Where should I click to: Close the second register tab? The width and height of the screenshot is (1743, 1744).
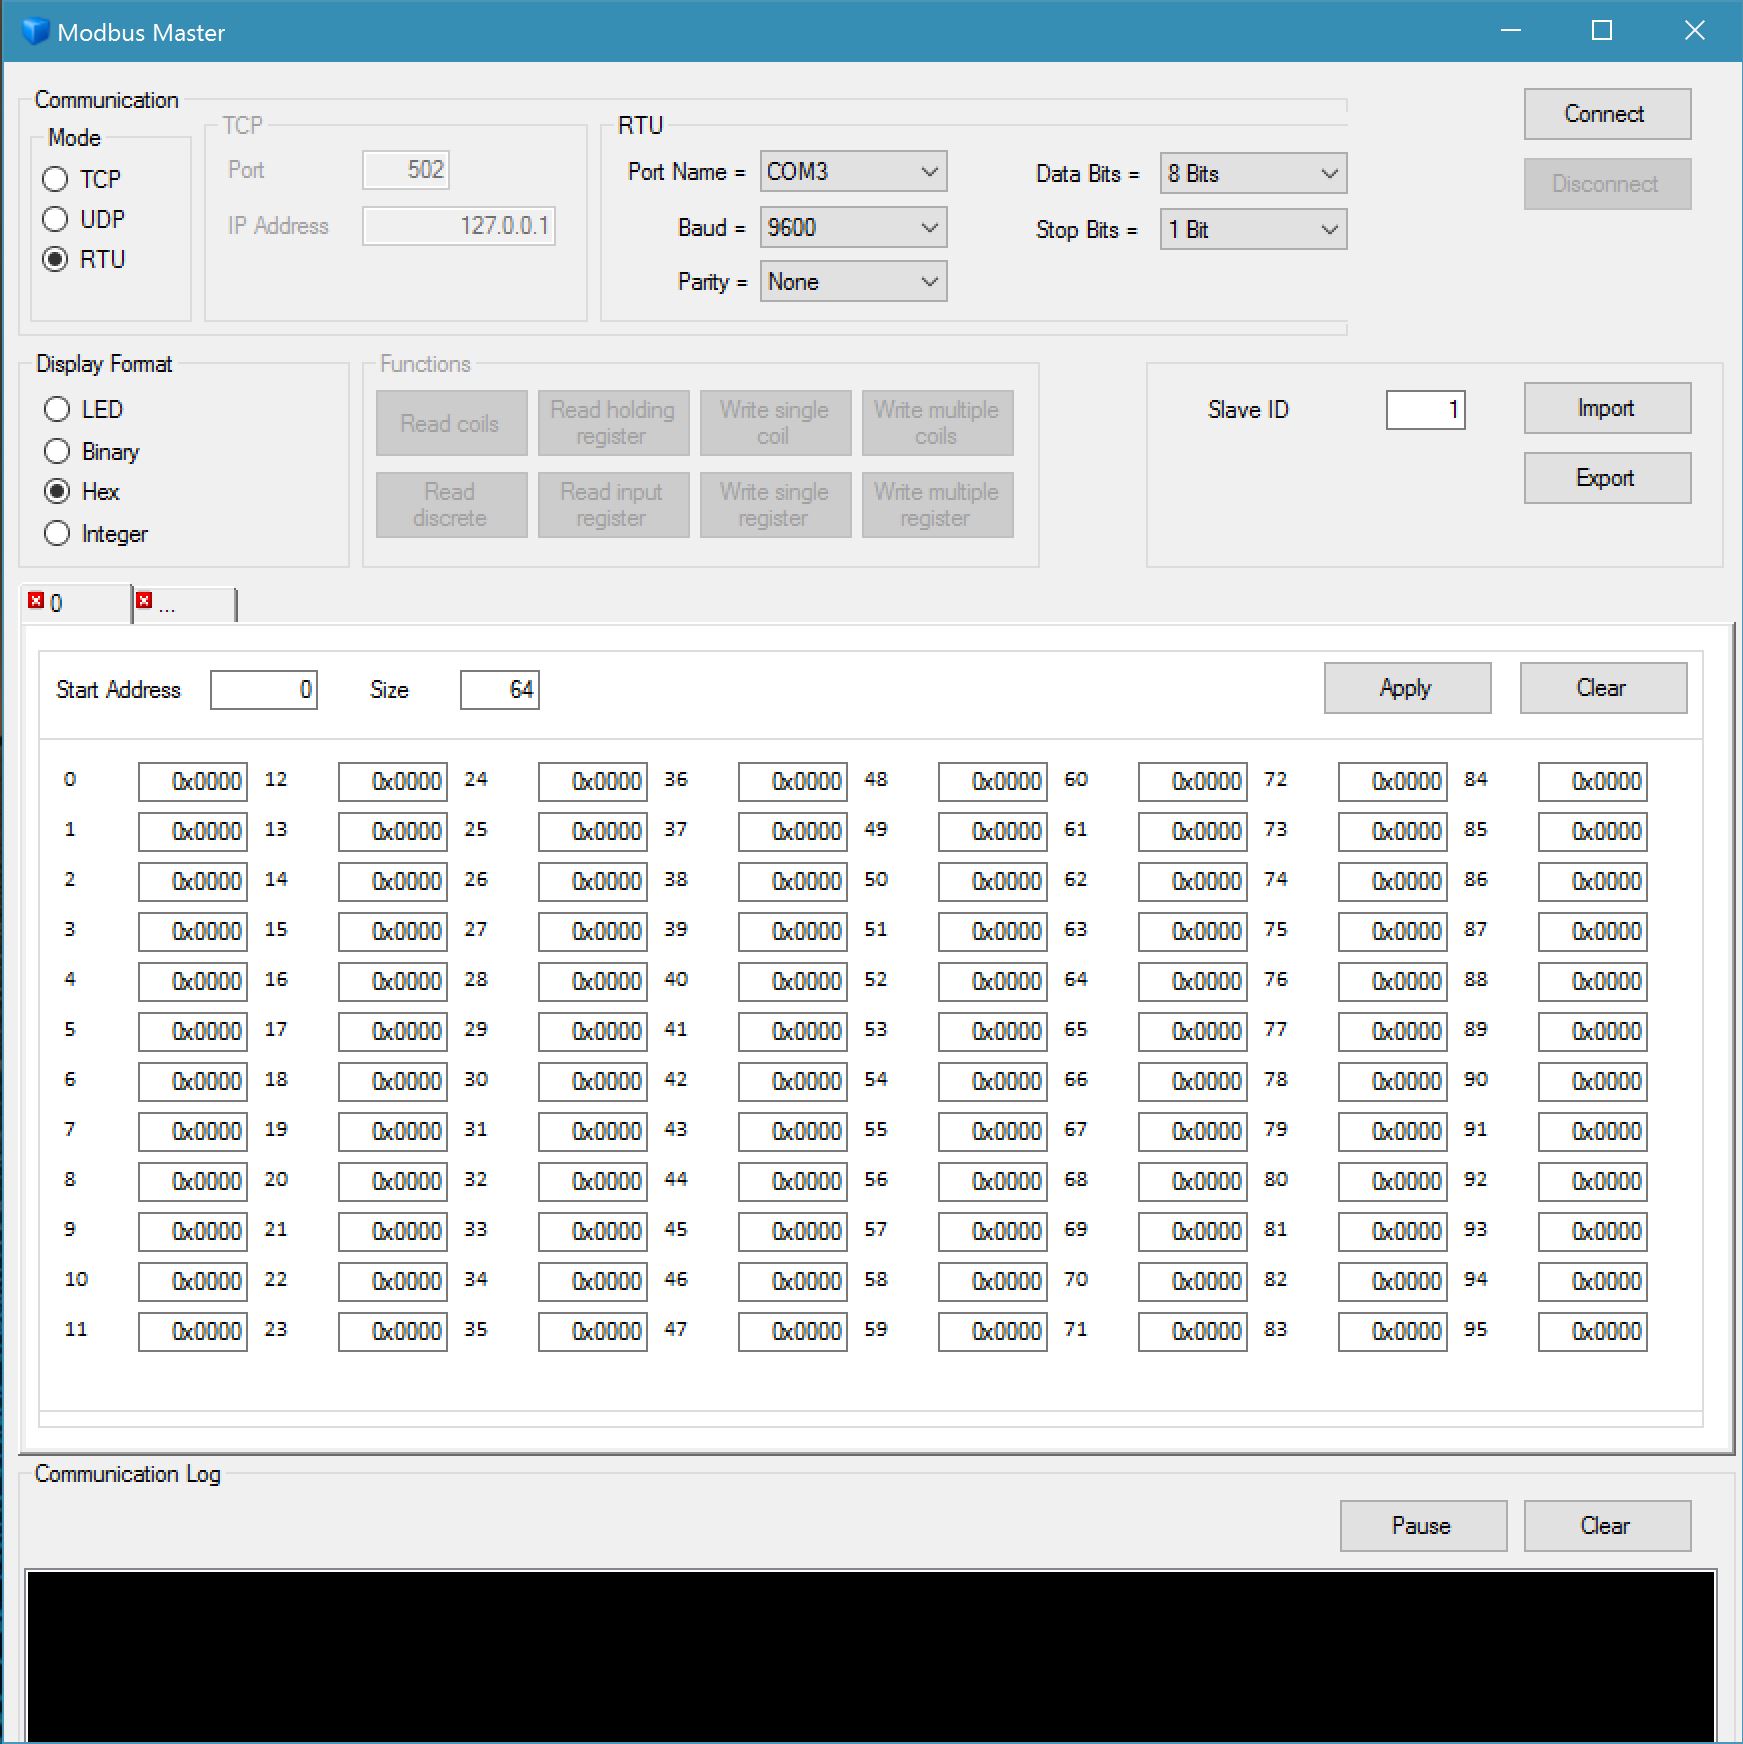145,600
